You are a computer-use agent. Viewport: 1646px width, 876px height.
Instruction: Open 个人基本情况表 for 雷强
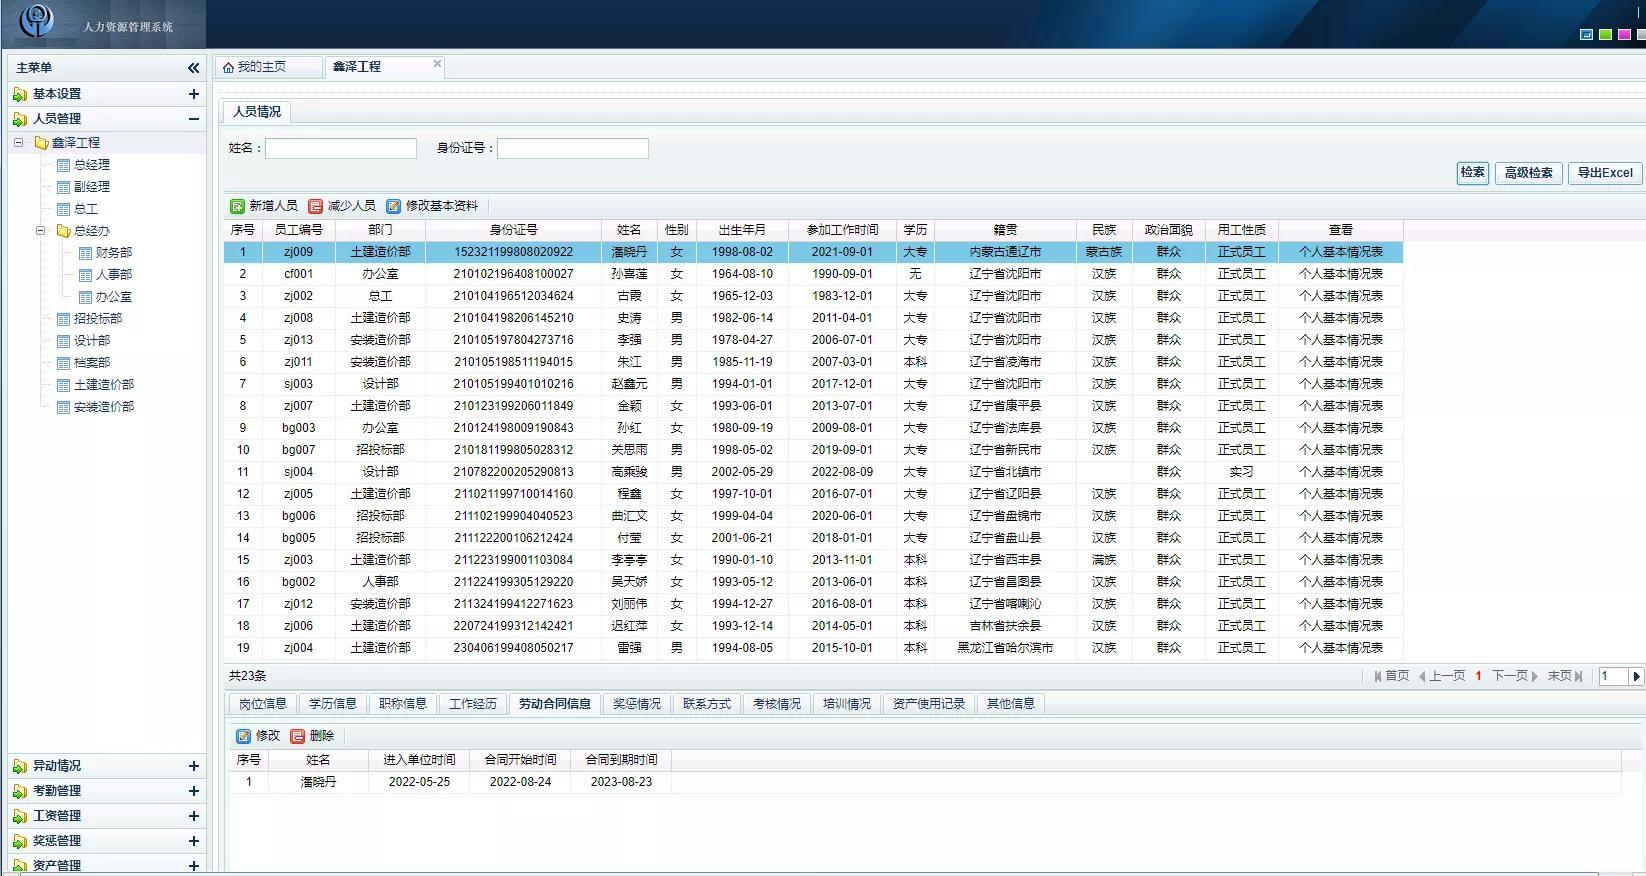click(1340, 648)
